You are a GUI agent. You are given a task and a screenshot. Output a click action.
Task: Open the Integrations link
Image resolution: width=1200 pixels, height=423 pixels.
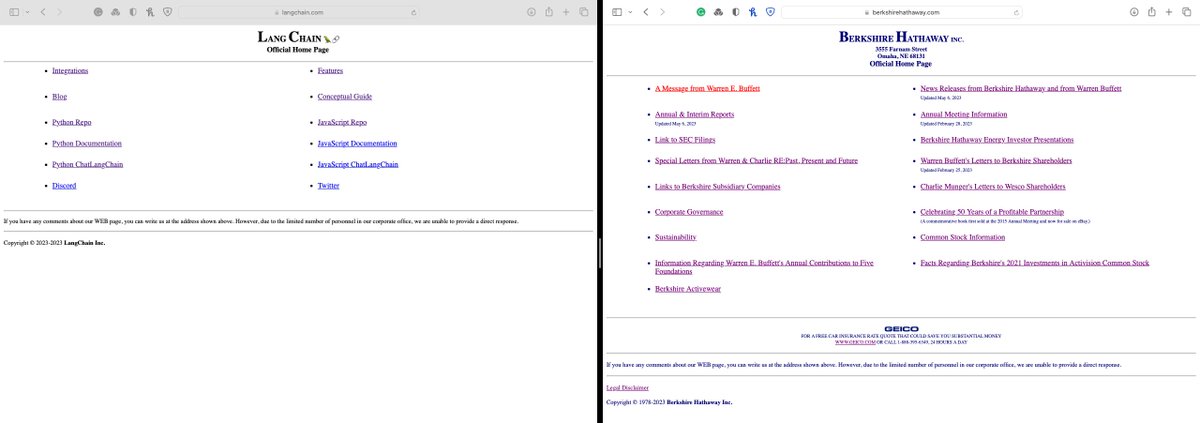(70, 71)
